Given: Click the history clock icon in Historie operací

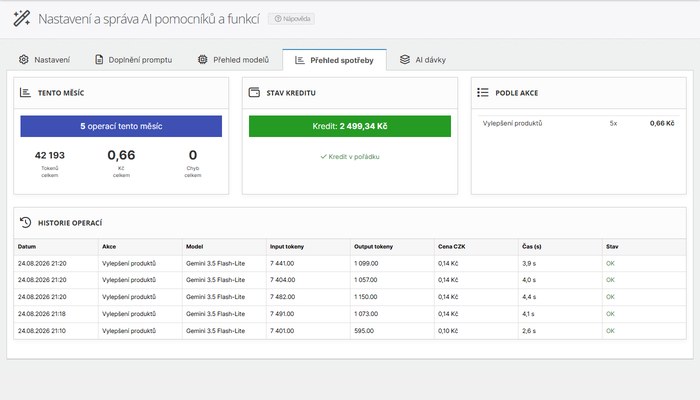Looking at the screenshot, I should pos(25,222).
